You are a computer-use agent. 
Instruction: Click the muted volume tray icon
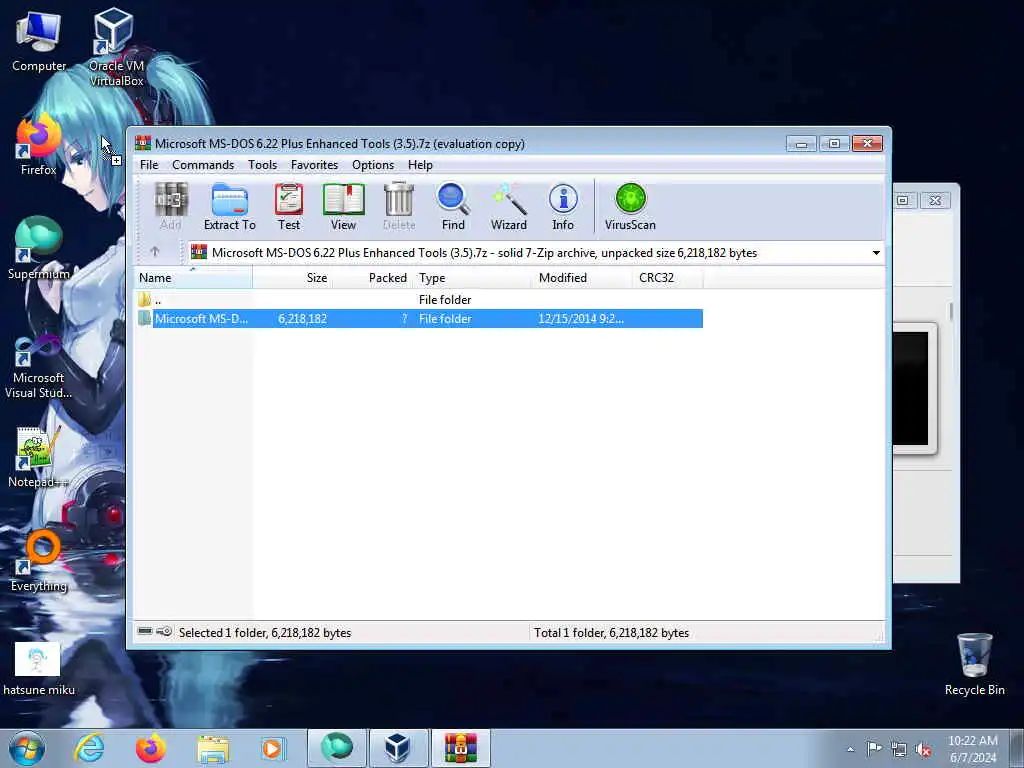coord(923,750)
